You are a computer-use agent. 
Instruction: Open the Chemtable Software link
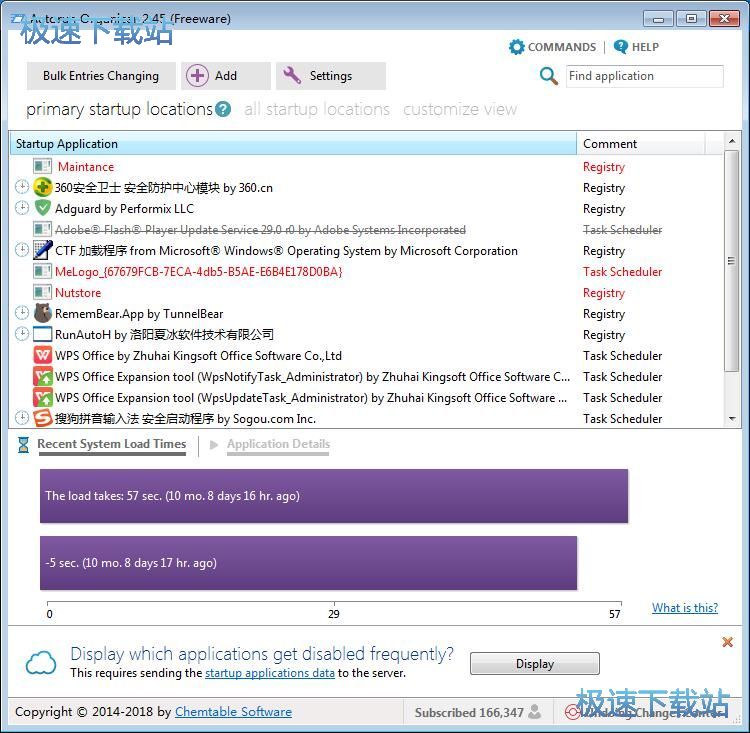click(233, 711)
